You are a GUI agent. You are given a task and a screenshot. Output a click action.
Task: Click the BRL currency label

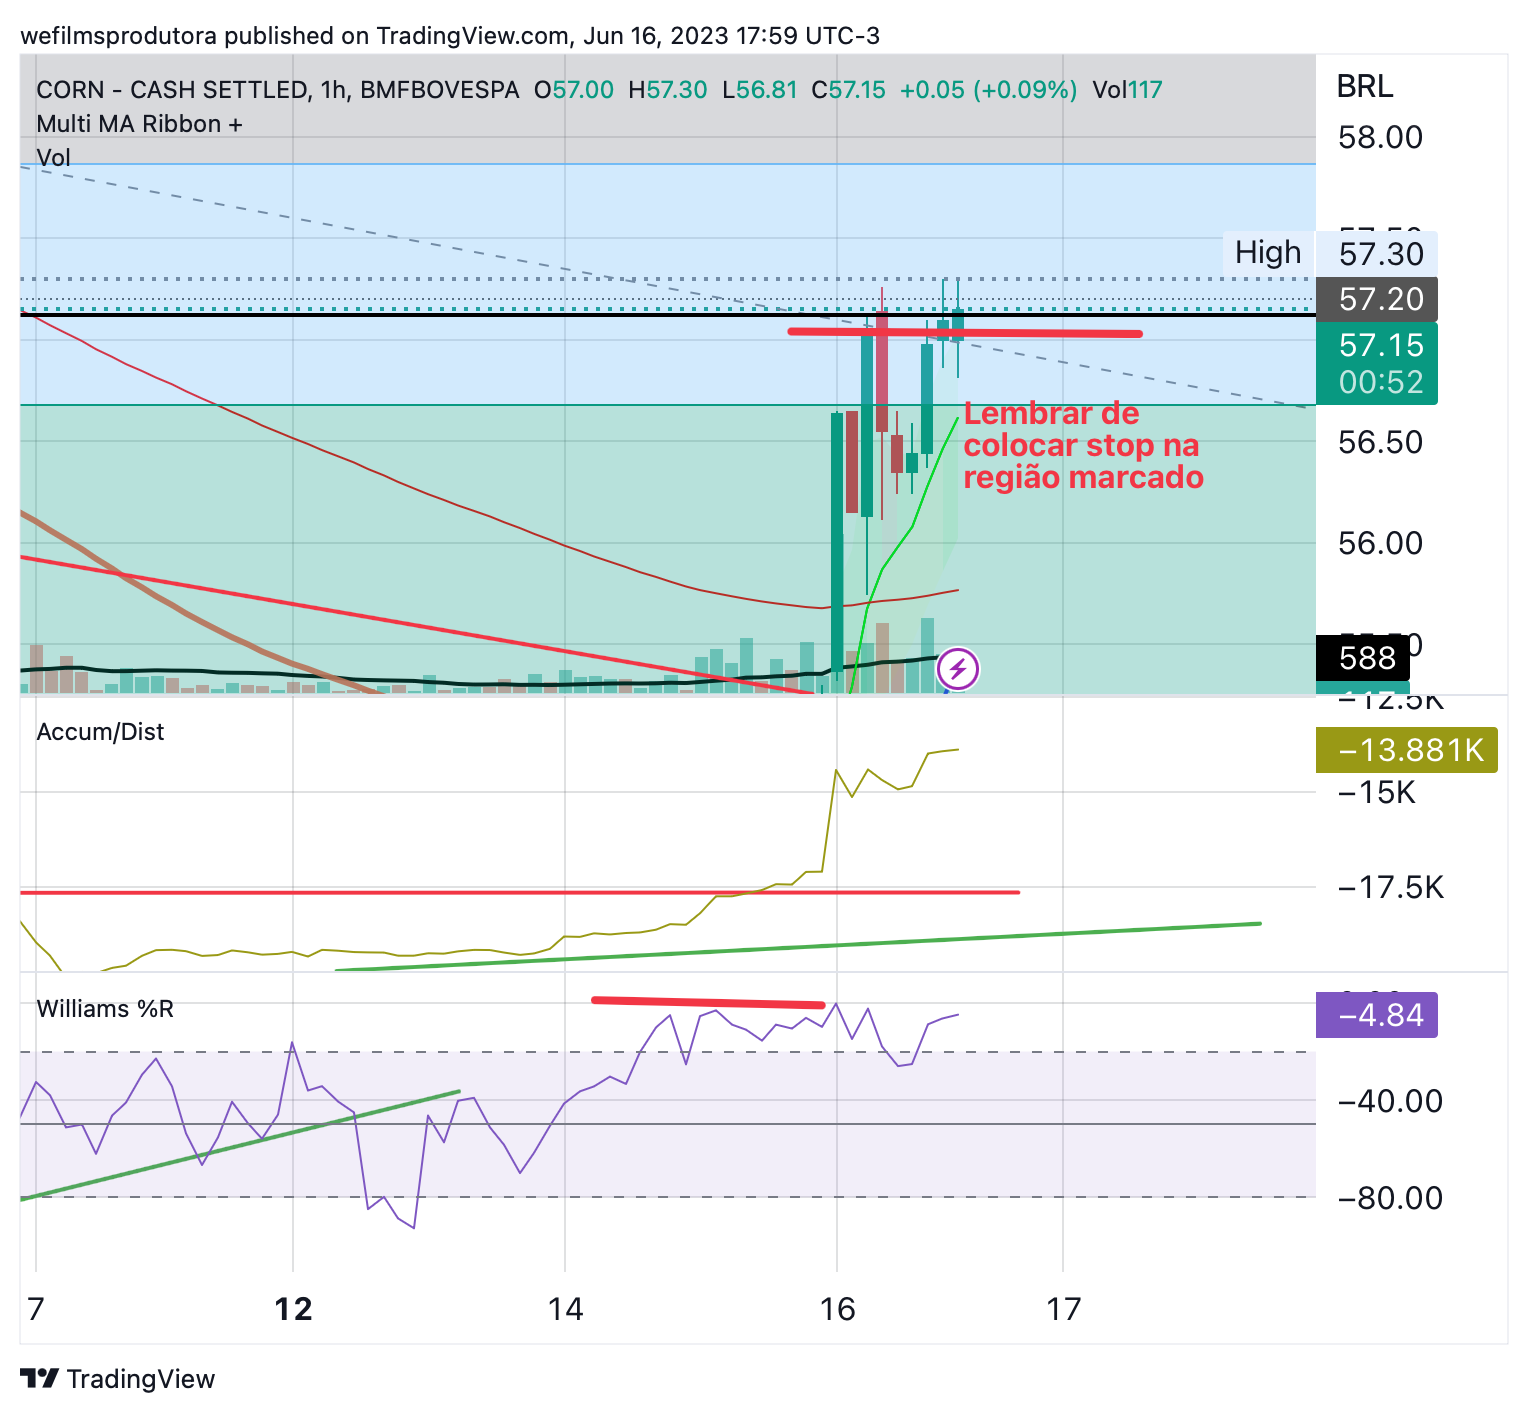pyautogui.click(x=1365, y=87)
